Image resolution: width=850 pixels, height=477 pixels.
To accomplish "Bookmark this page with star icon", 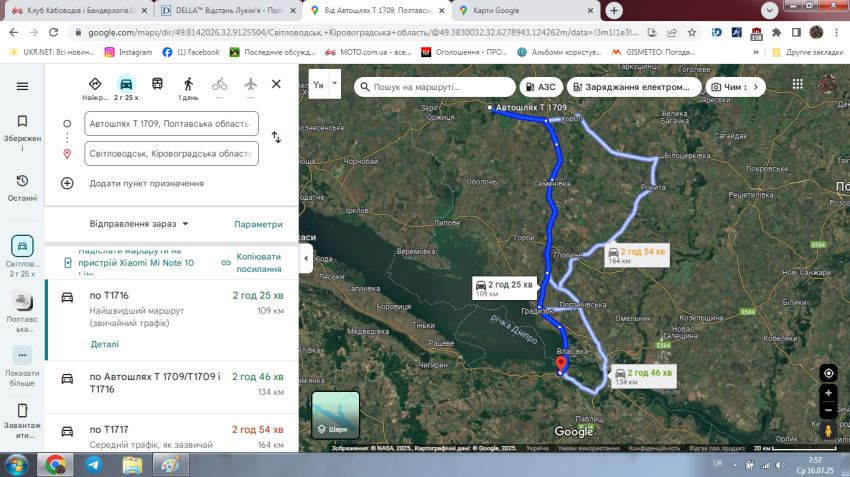I will point(692,33).
